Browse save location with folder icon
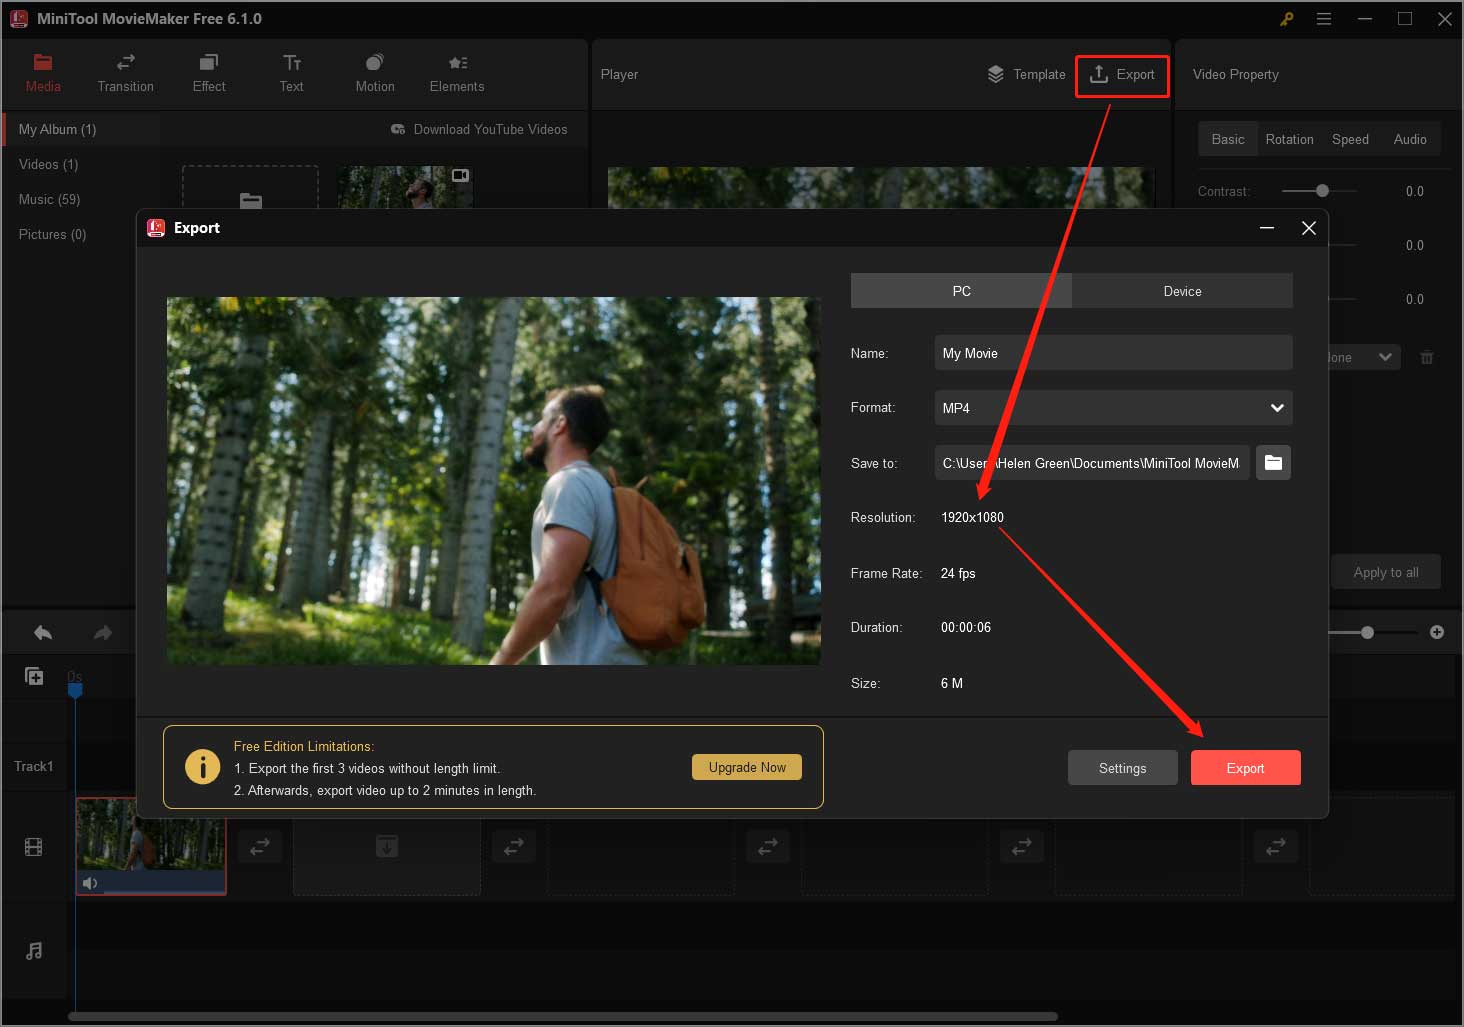This screenshot has width=1464, height=1027. click(1273, 462)
